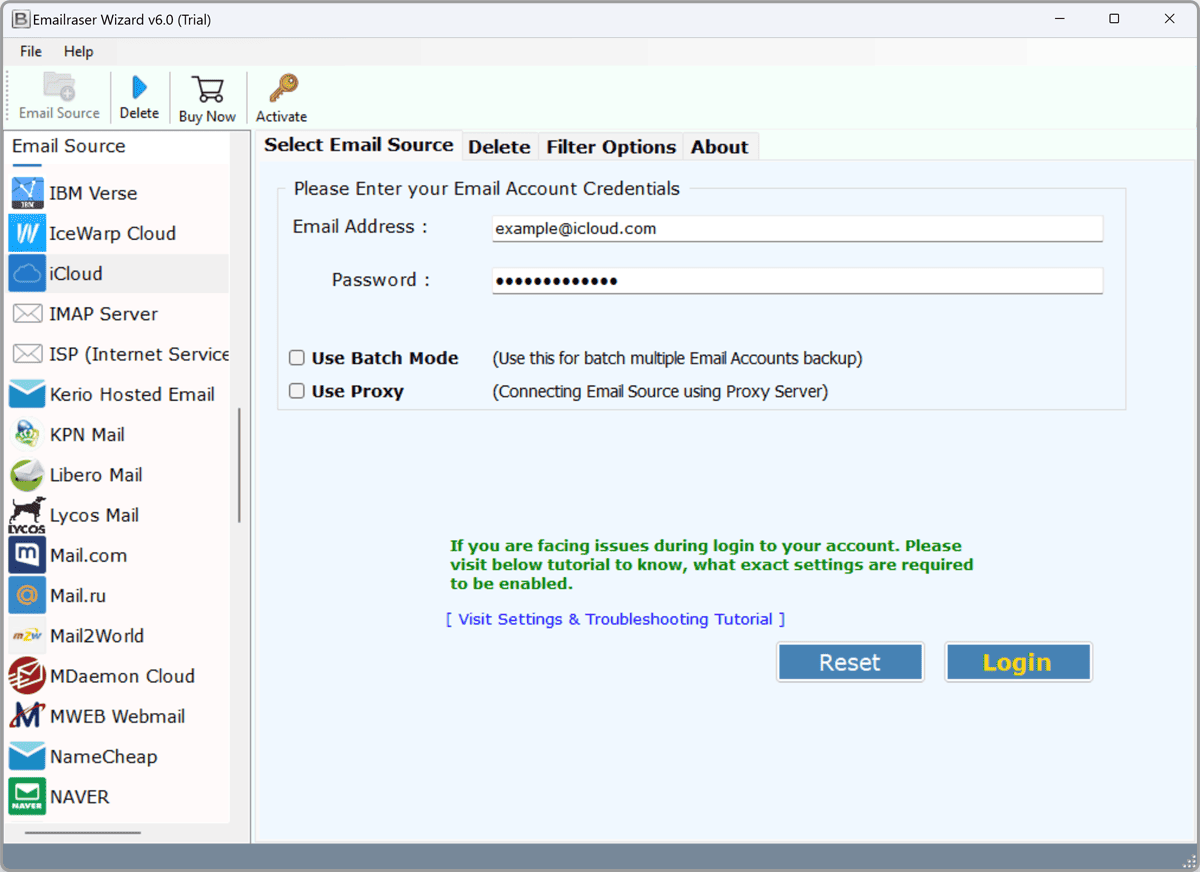Viewport: 1200px width, 872px height.
Task: Click the 'Email Source' panel header text
Action: pyautogui.click(x=69, y=146)
